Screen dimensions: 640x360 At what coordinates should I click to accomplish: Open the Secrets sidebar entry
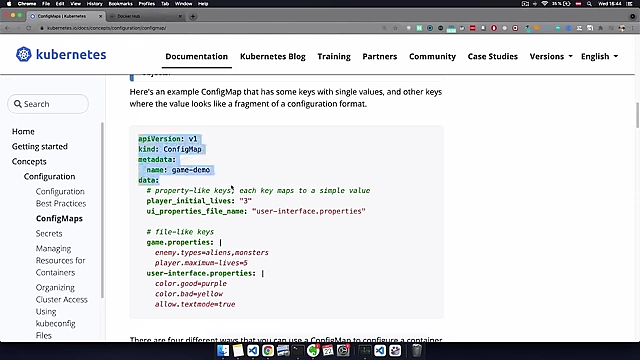coord(49,234)
